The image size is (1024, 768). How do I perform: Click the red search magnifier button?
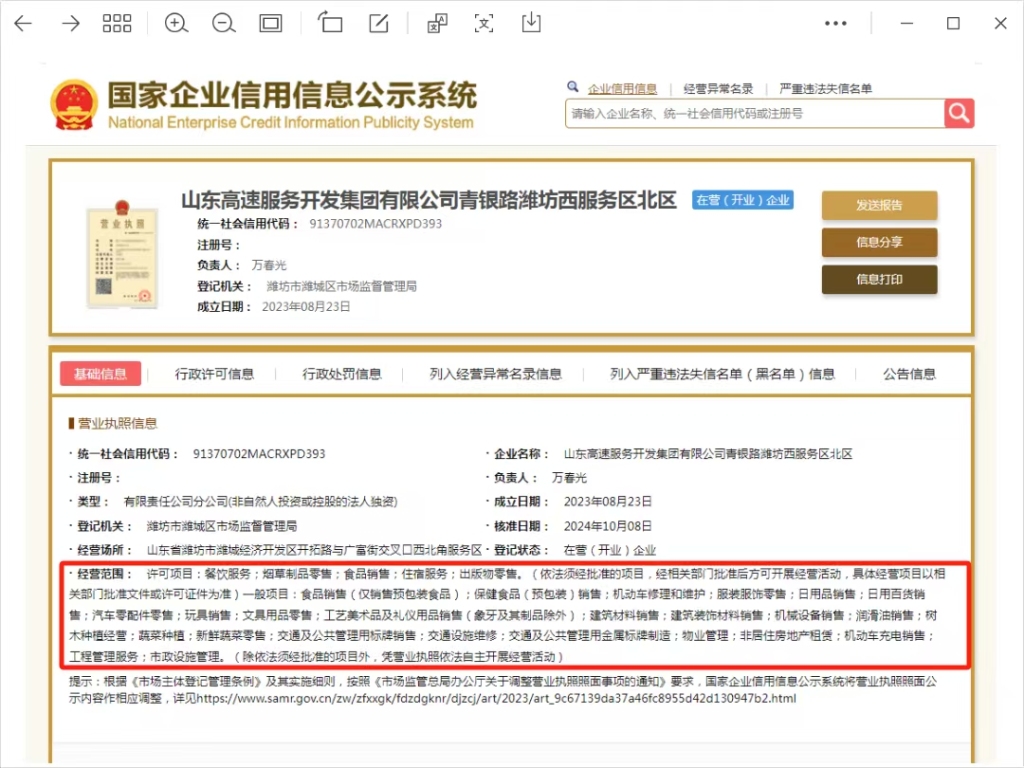point(959,114)
